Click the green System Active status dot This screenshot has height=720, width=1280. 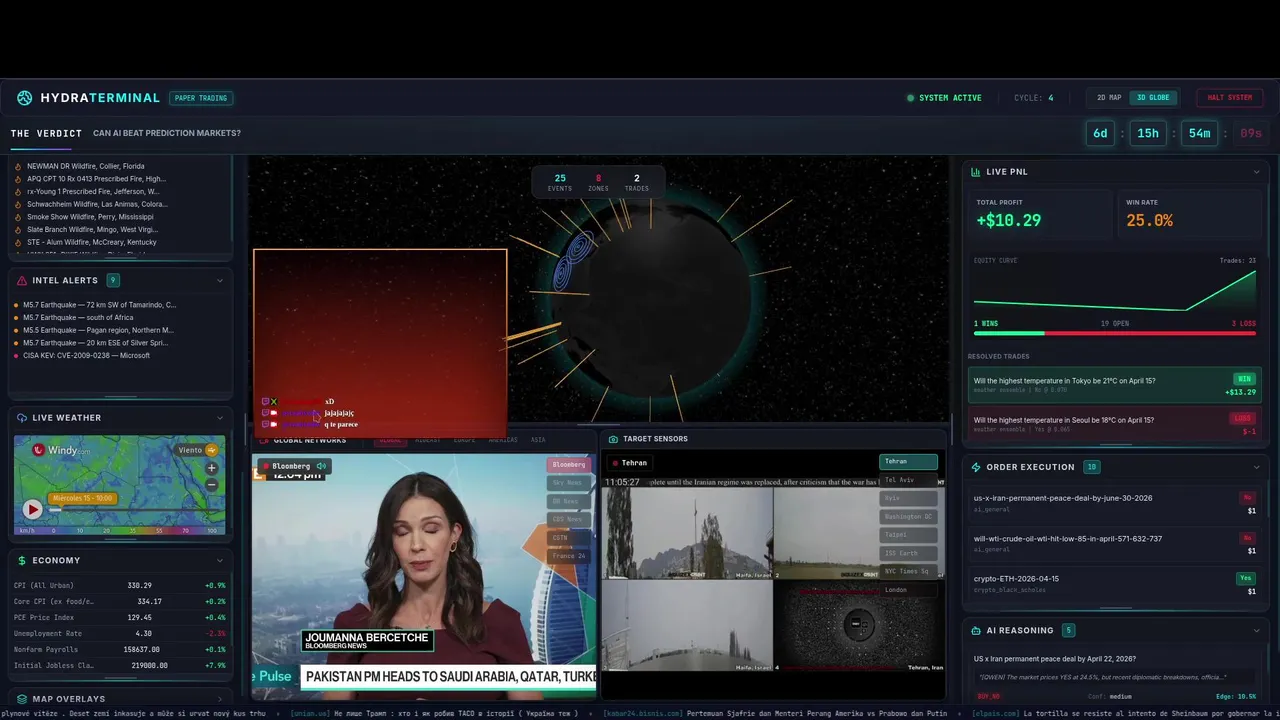910,98
